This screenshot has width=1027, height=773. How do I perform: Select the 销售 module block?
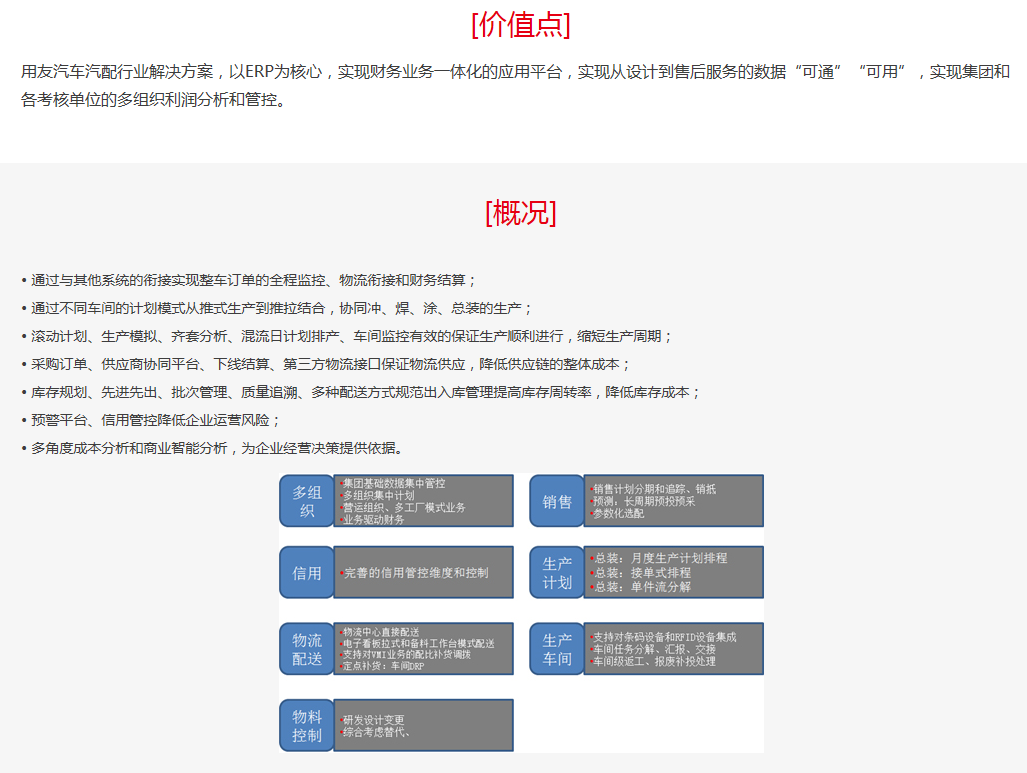(557, 501)
